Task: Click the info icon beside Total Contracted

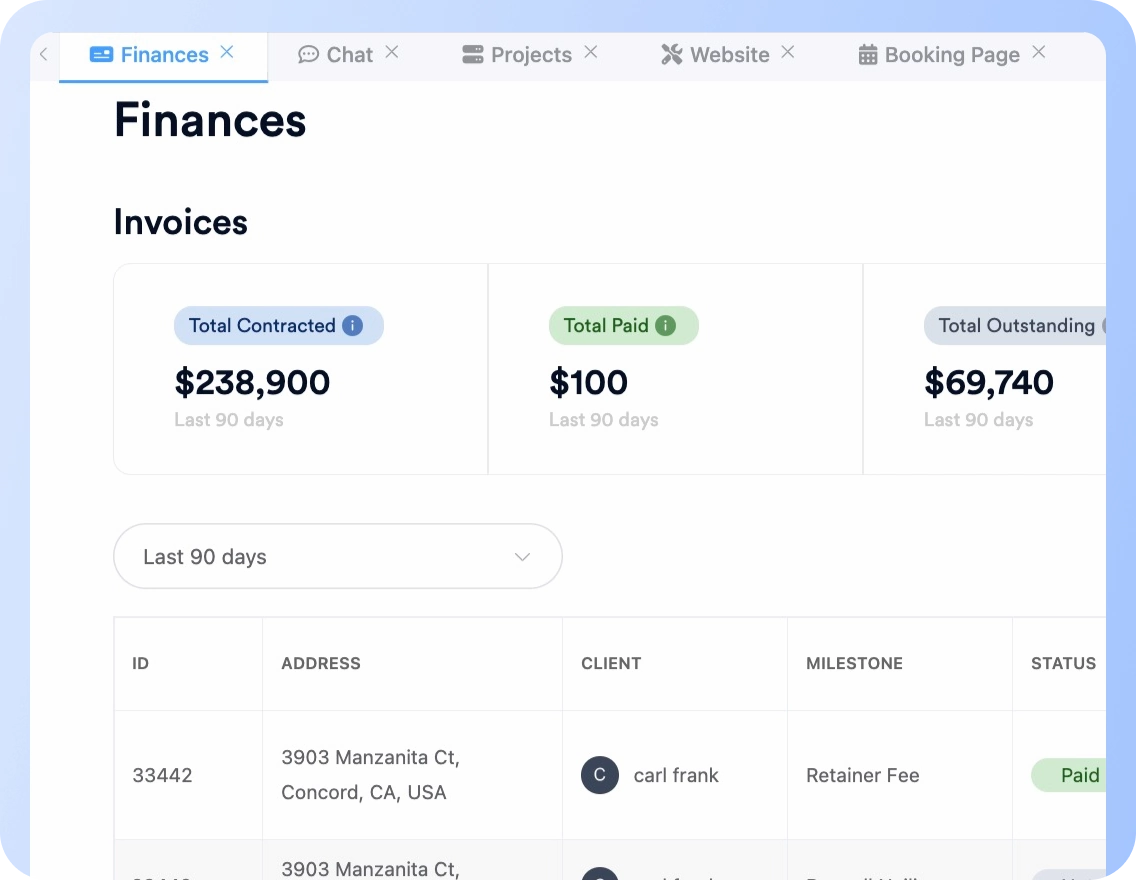Action: (352, 326)
